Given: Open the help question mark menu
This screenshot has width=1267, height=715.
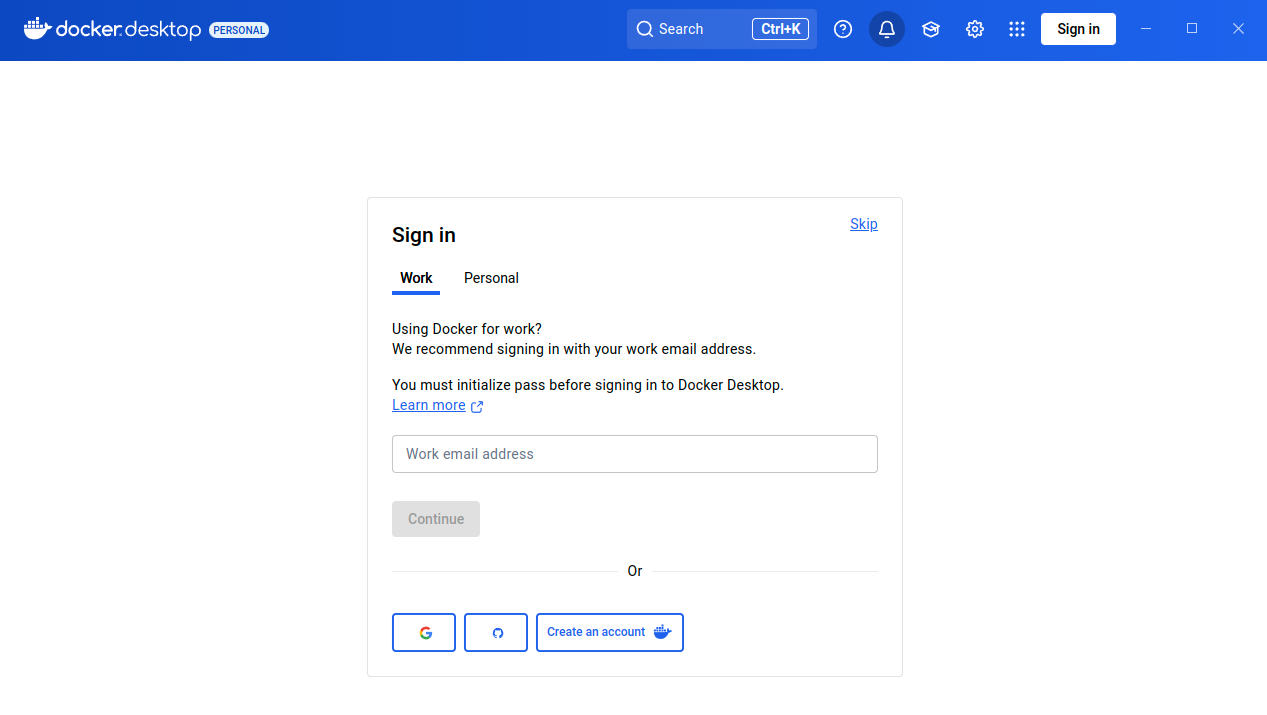Looking at the screenshot, I should (843, 29).
